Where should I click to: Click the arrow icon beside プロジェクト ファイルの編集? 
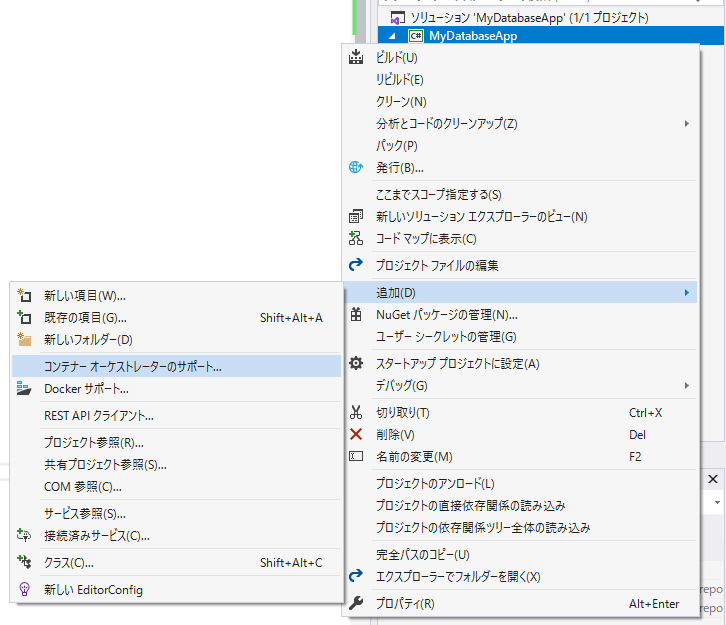click(356, 265)
